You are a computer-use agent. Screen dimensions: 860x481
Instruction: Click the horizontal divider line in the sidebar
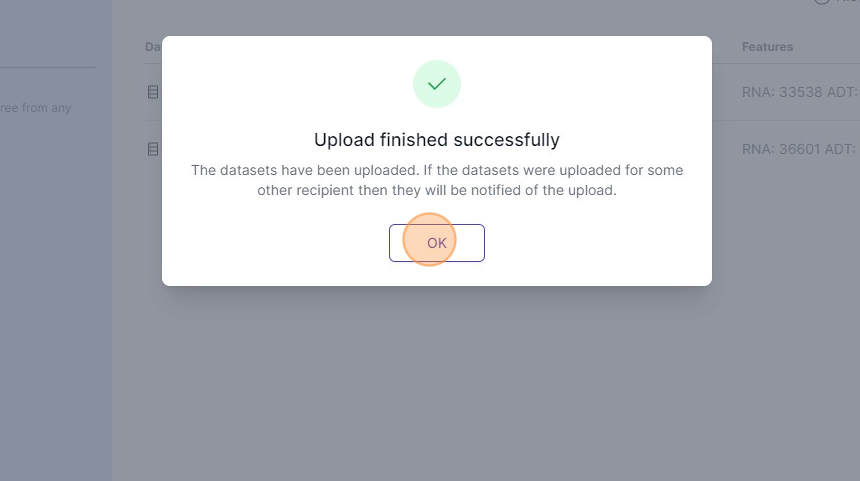pos(48,68)
